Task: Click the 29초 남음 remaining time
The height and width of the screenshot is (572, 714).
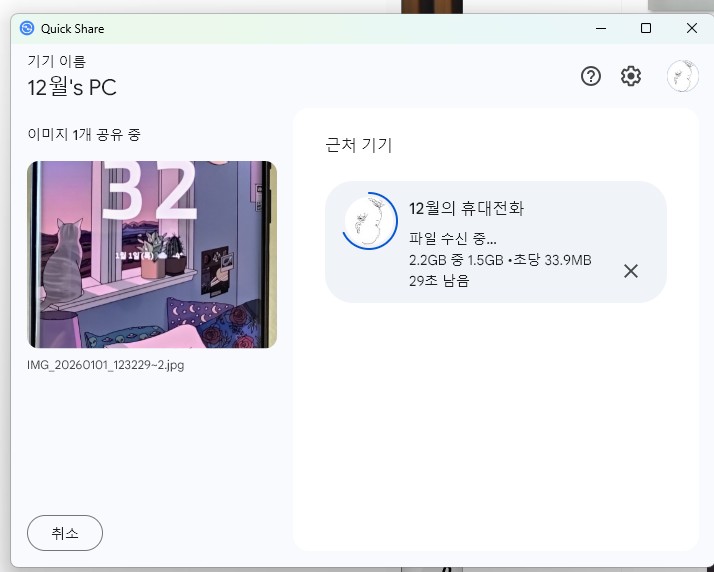Action: pyautogui.click(x=439, y=281)
